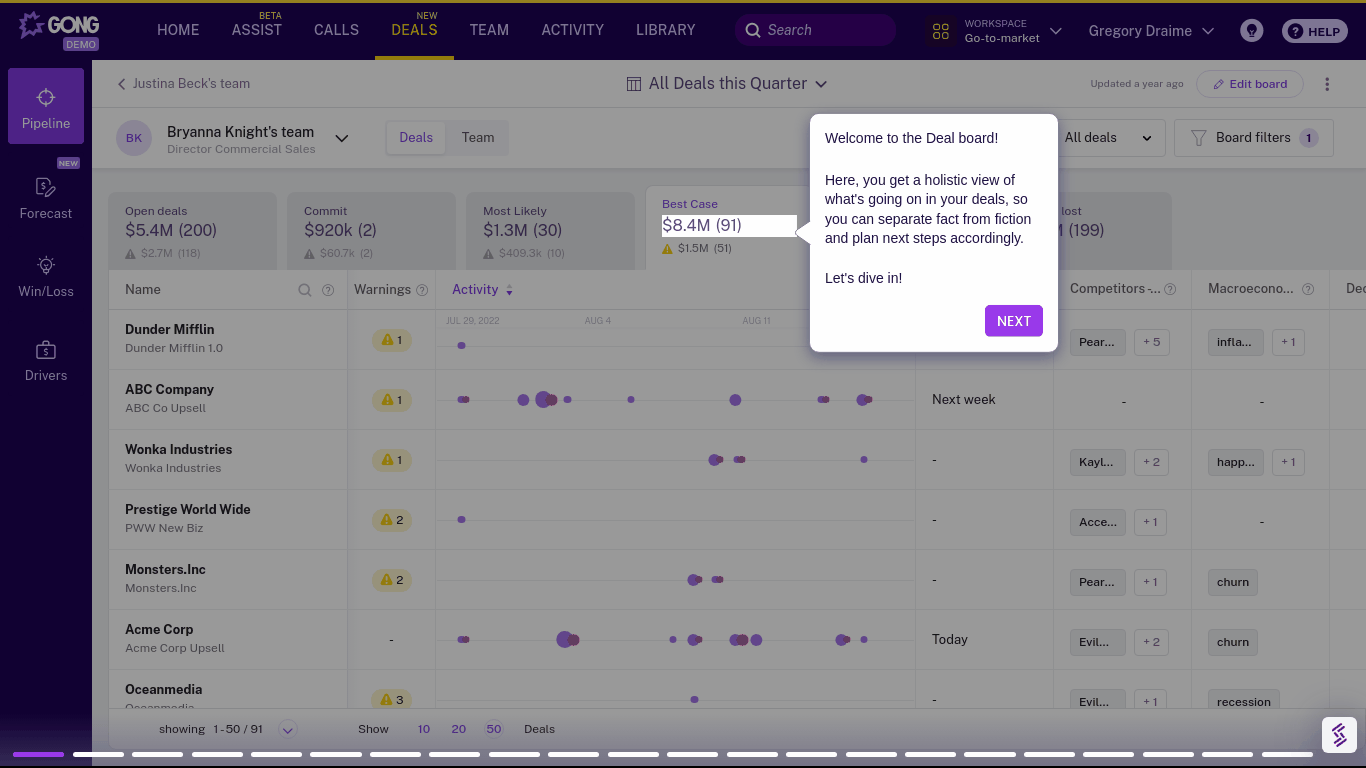Open the three-dot board options menu

[1327, 84]
